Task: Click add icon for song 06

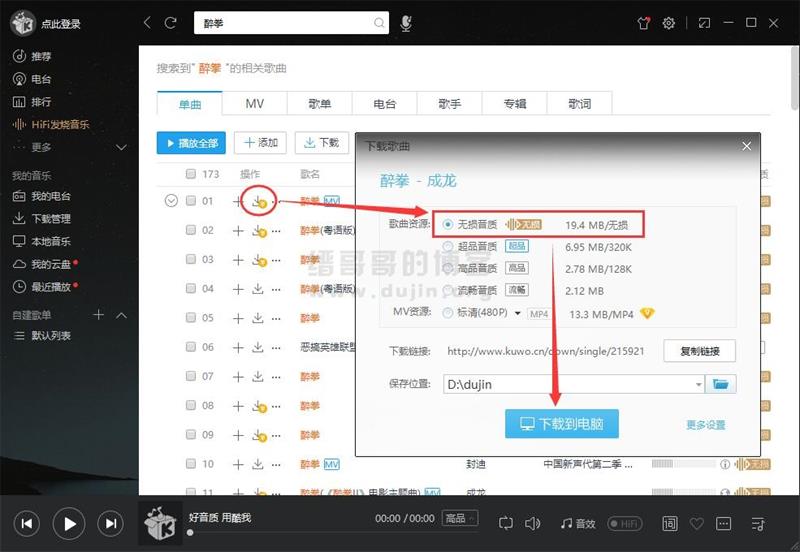Action: [238, 347]
